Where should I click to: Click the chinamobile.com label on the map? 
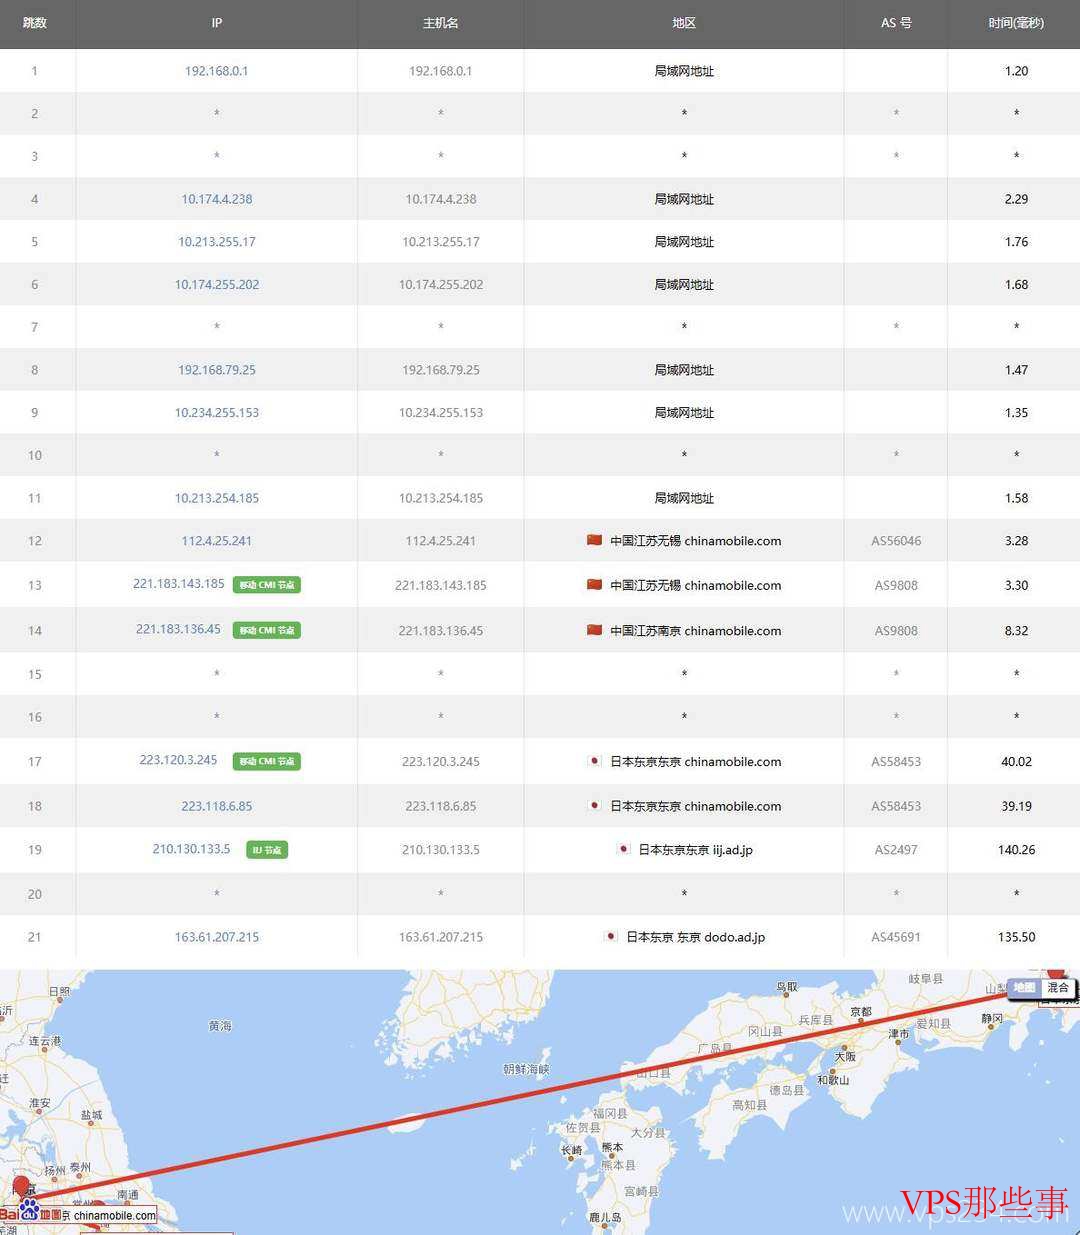[x=115, y=1216]
